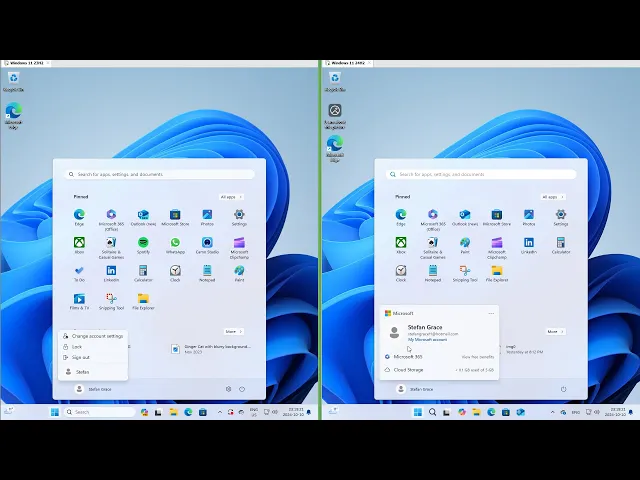Open the weather widget on left taskbar
The image size is (640, 480).
point(8,411)
